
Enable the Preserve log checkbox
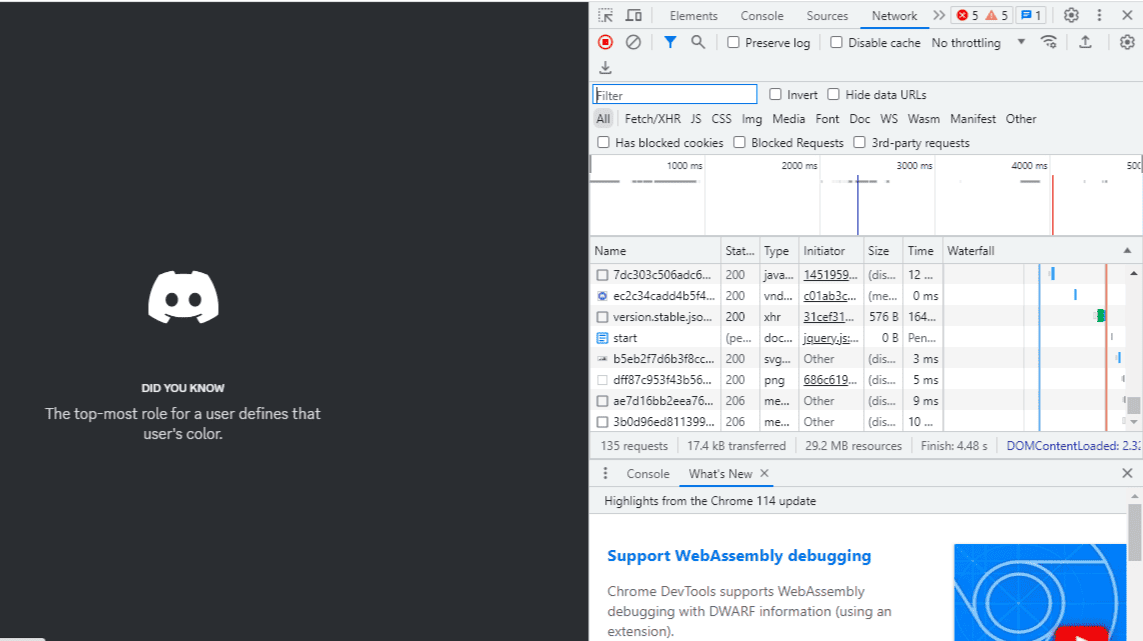733,42
